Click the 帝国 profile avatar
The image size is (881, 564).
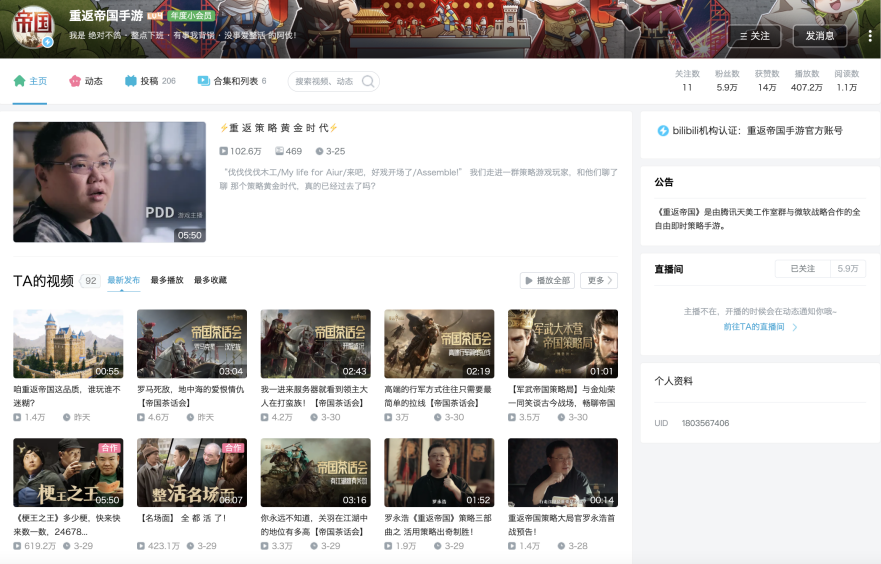pyautogui.click(x=33, y=26)
